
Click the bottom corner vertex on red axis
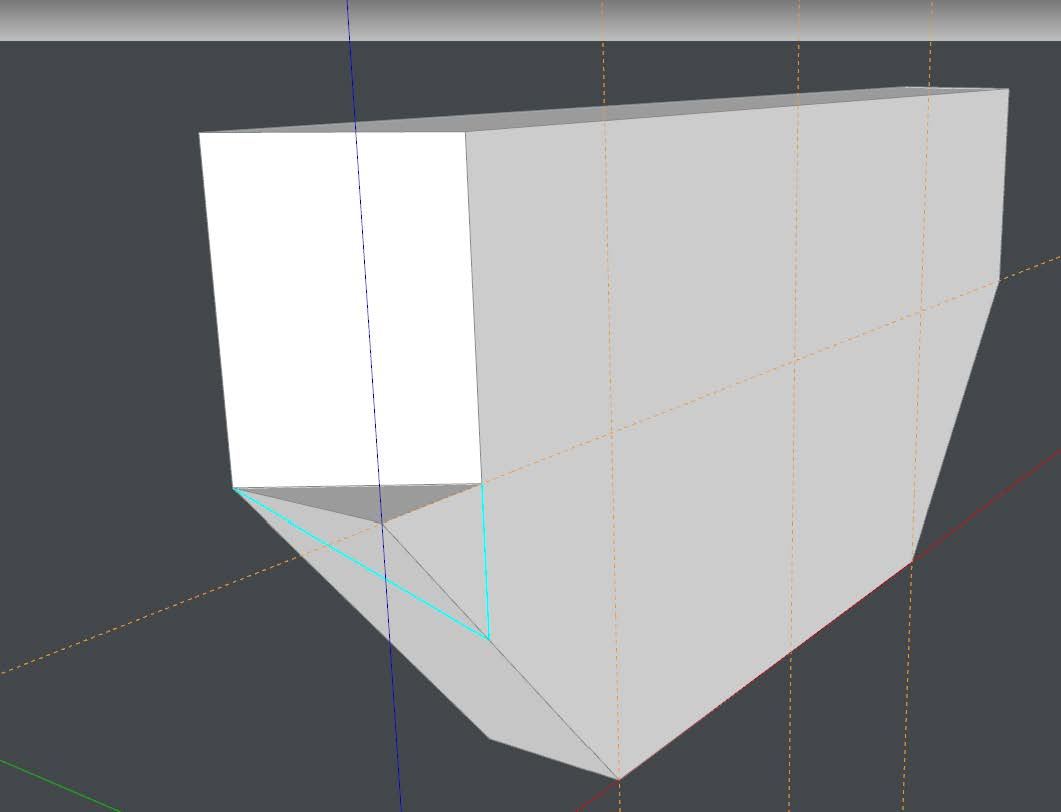[619, 779]
